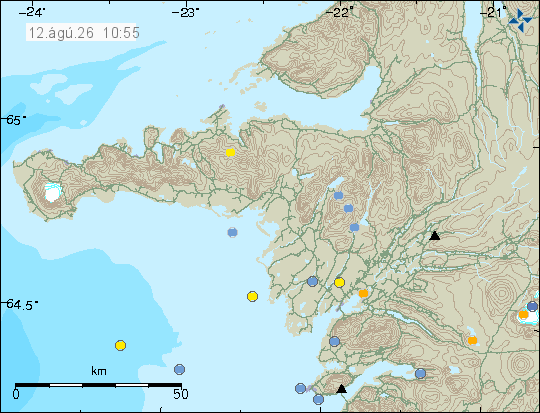Click the black triangle station in the east
This screenshot has height=413, width=540.
tap(435, 236)
